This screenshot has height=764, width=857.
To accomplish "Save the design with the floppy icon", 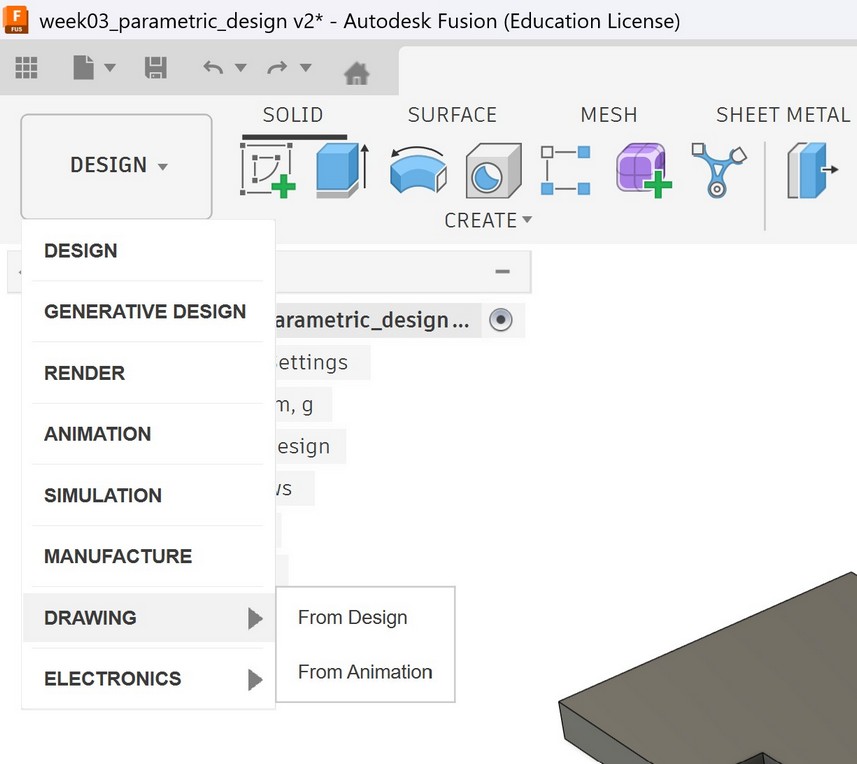I will click(156, 68).
